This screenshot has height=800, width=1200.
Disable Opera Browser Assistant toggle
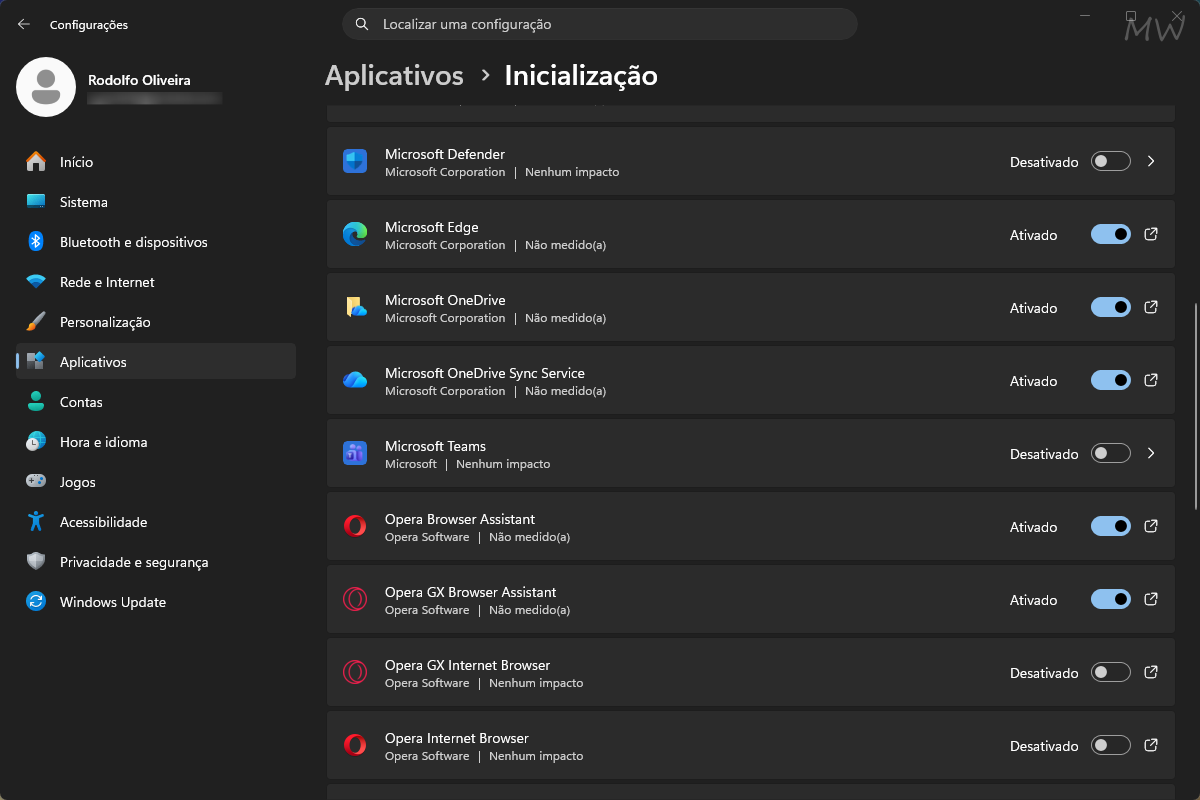tap(1111, 526)
